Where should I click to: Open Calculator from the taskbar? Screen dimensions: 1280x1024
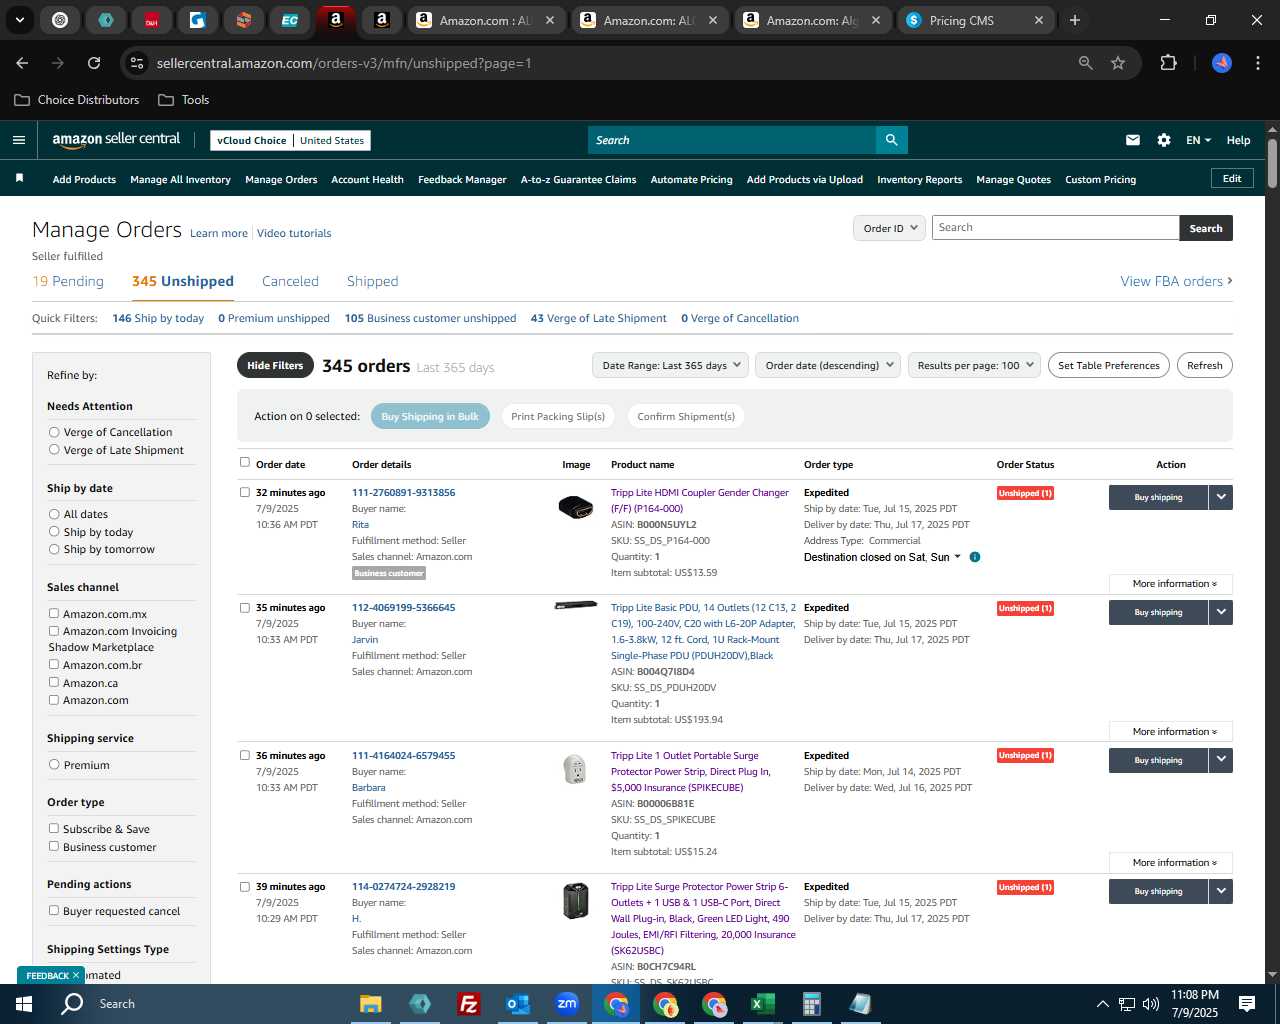pyautogui.click(x=811, y=1004)
